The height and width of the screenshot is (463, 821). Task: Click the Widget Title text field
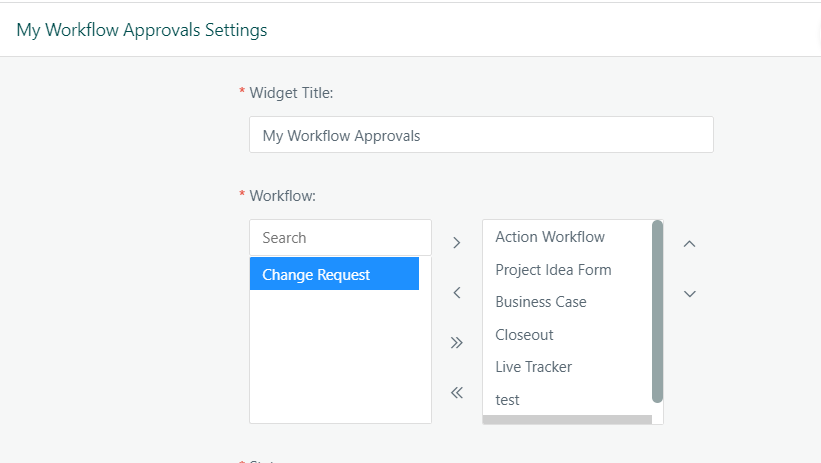480,135
